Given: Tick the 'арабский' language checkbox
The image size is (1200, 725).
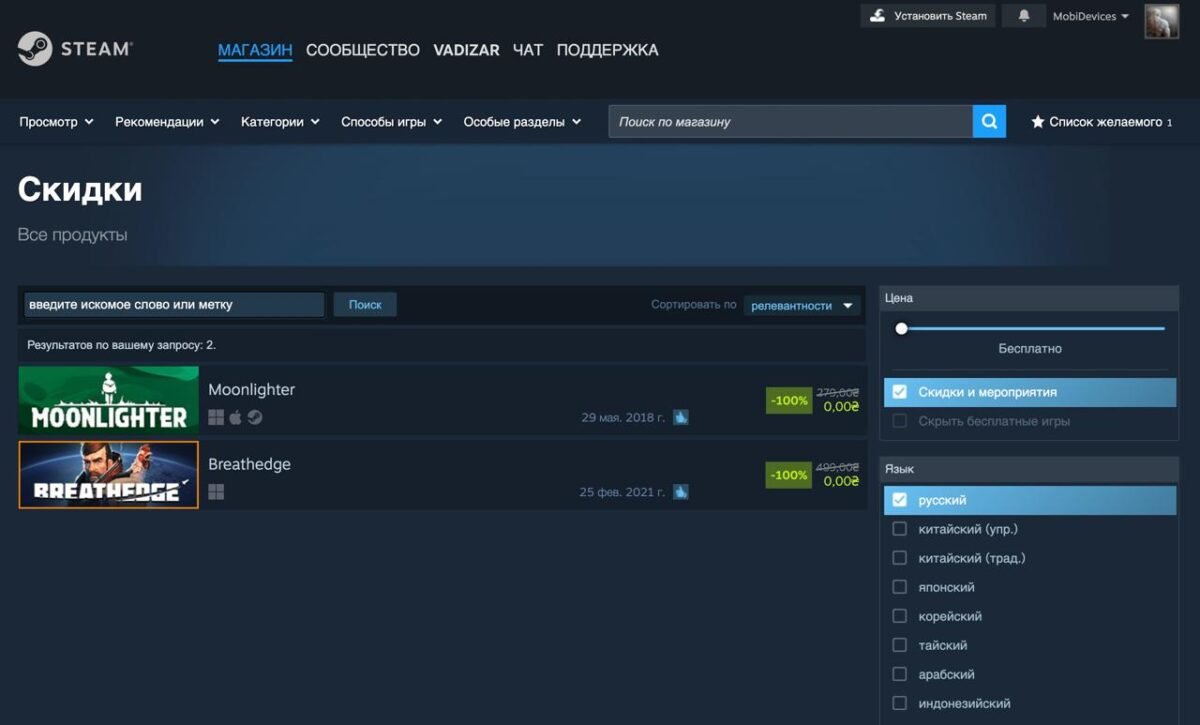Looking at the screenshot, I should tap(899, 674).
